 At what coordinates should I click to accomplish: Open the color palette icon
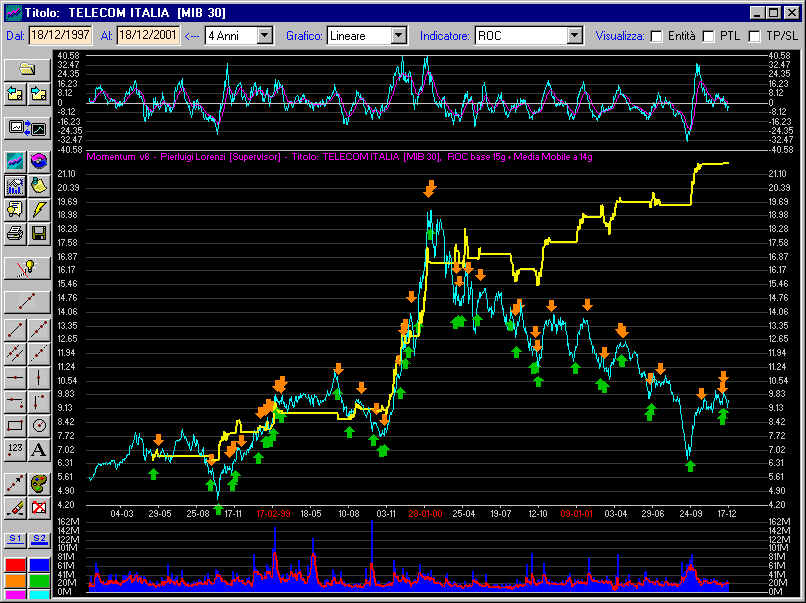(x=39, y=484)
